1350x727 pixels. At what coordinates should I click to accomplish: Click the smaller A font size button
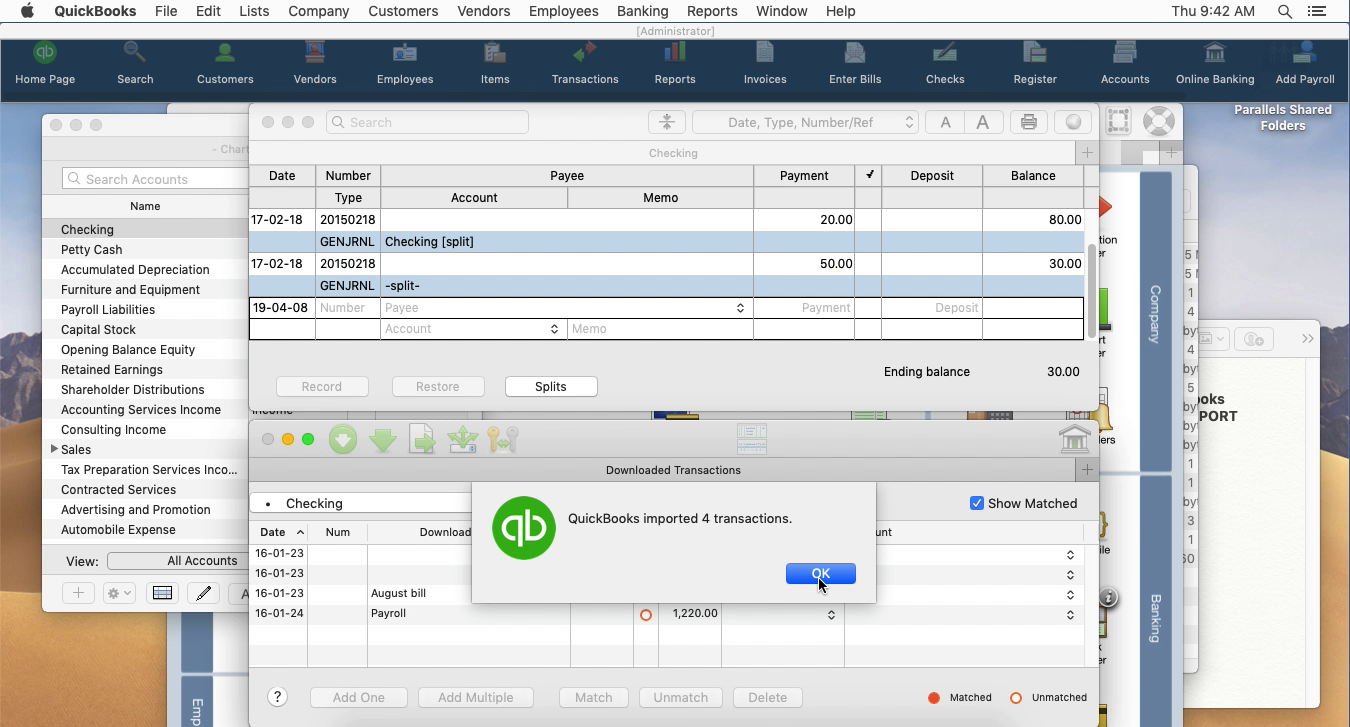point(945,122)
